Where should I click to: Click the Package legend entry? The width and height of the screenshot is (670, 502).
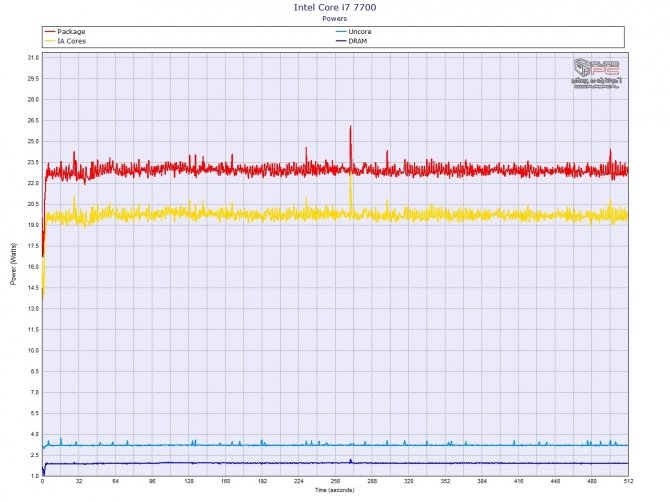[65, 32]
